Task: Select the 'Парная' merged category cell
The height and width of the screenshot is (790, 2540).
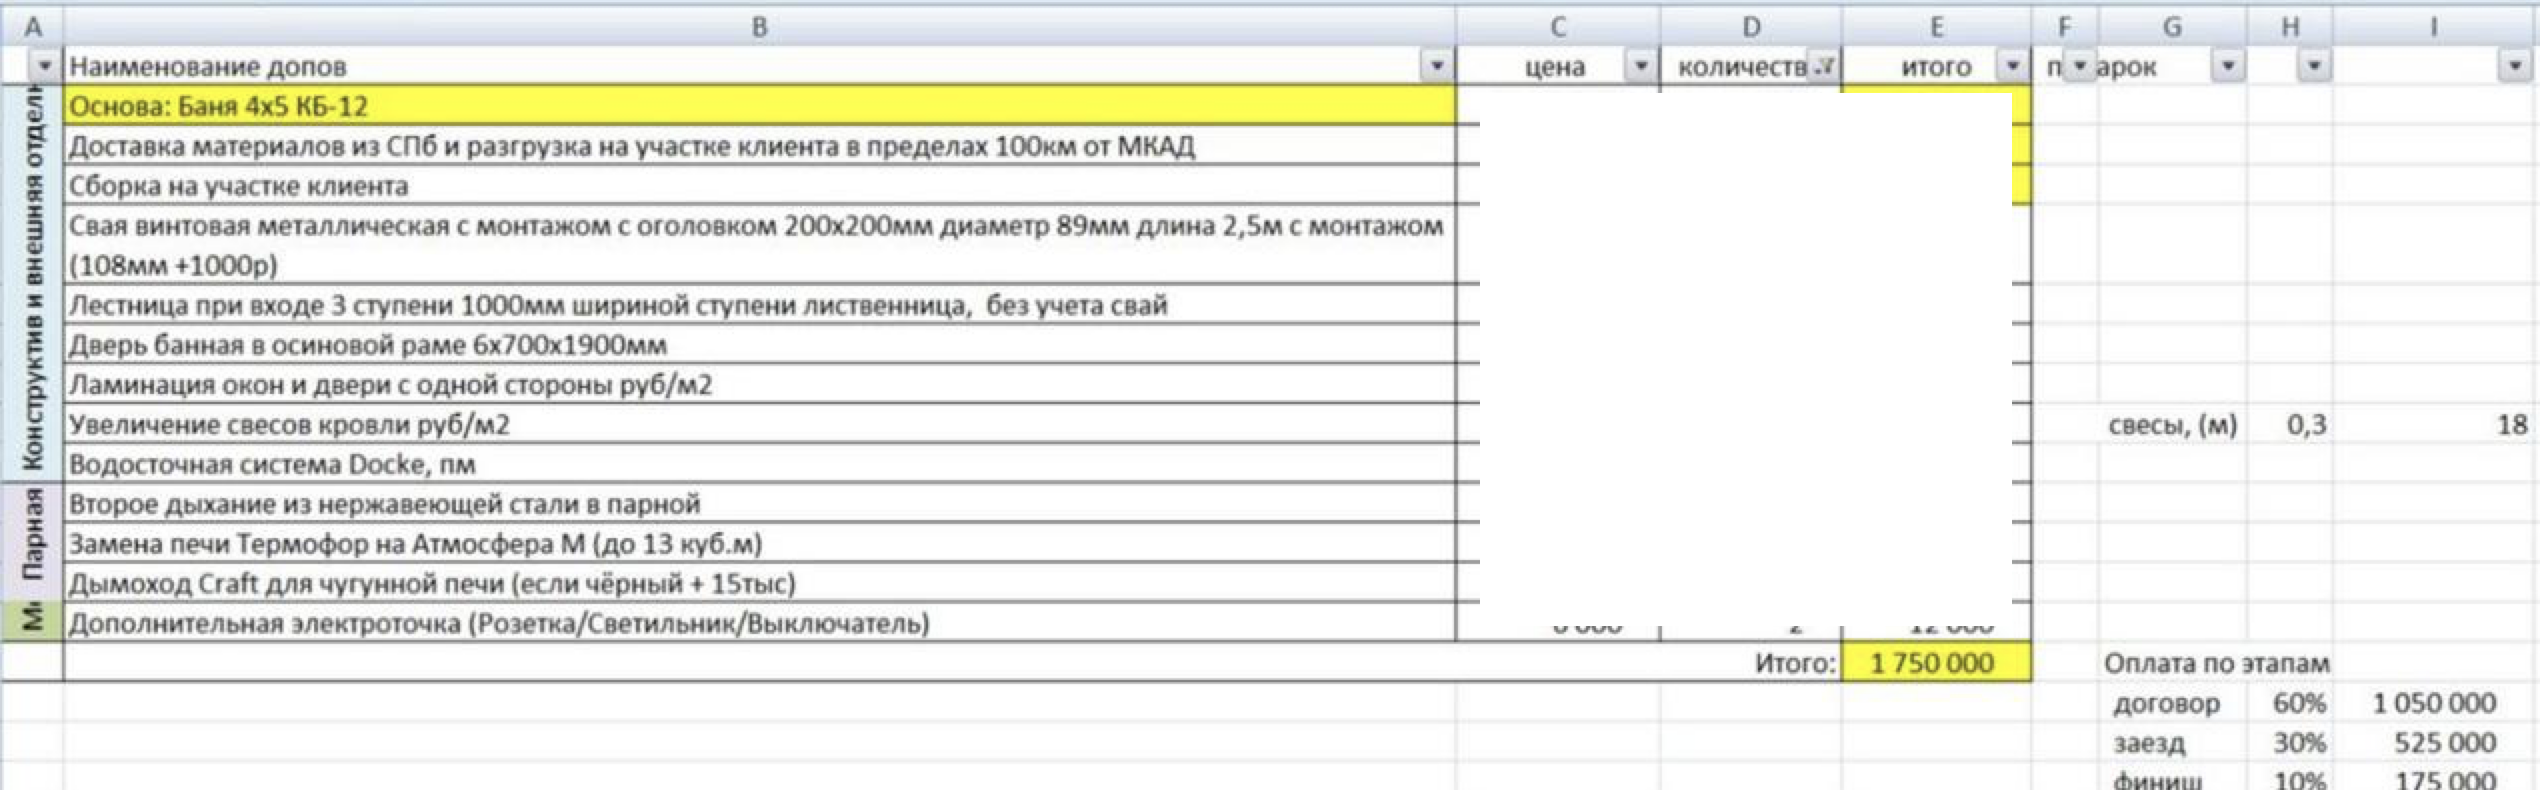Action: point(33,543)
